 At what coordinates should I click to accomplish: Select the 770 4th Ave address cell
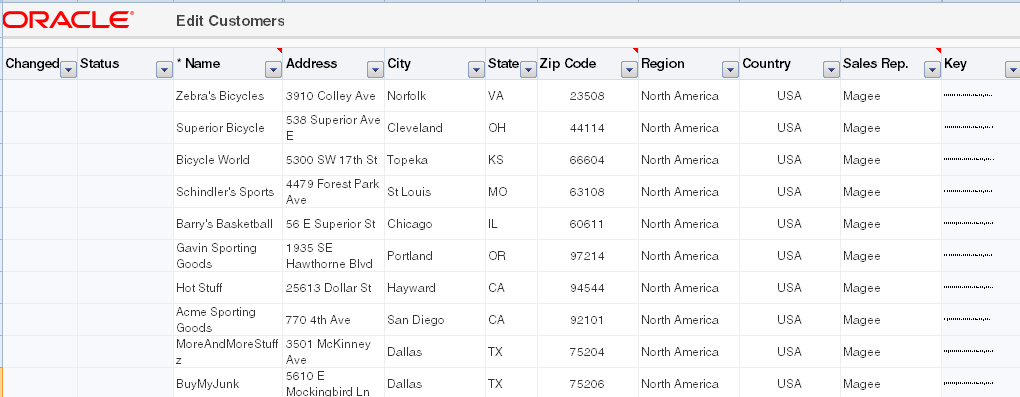point(333,320)
